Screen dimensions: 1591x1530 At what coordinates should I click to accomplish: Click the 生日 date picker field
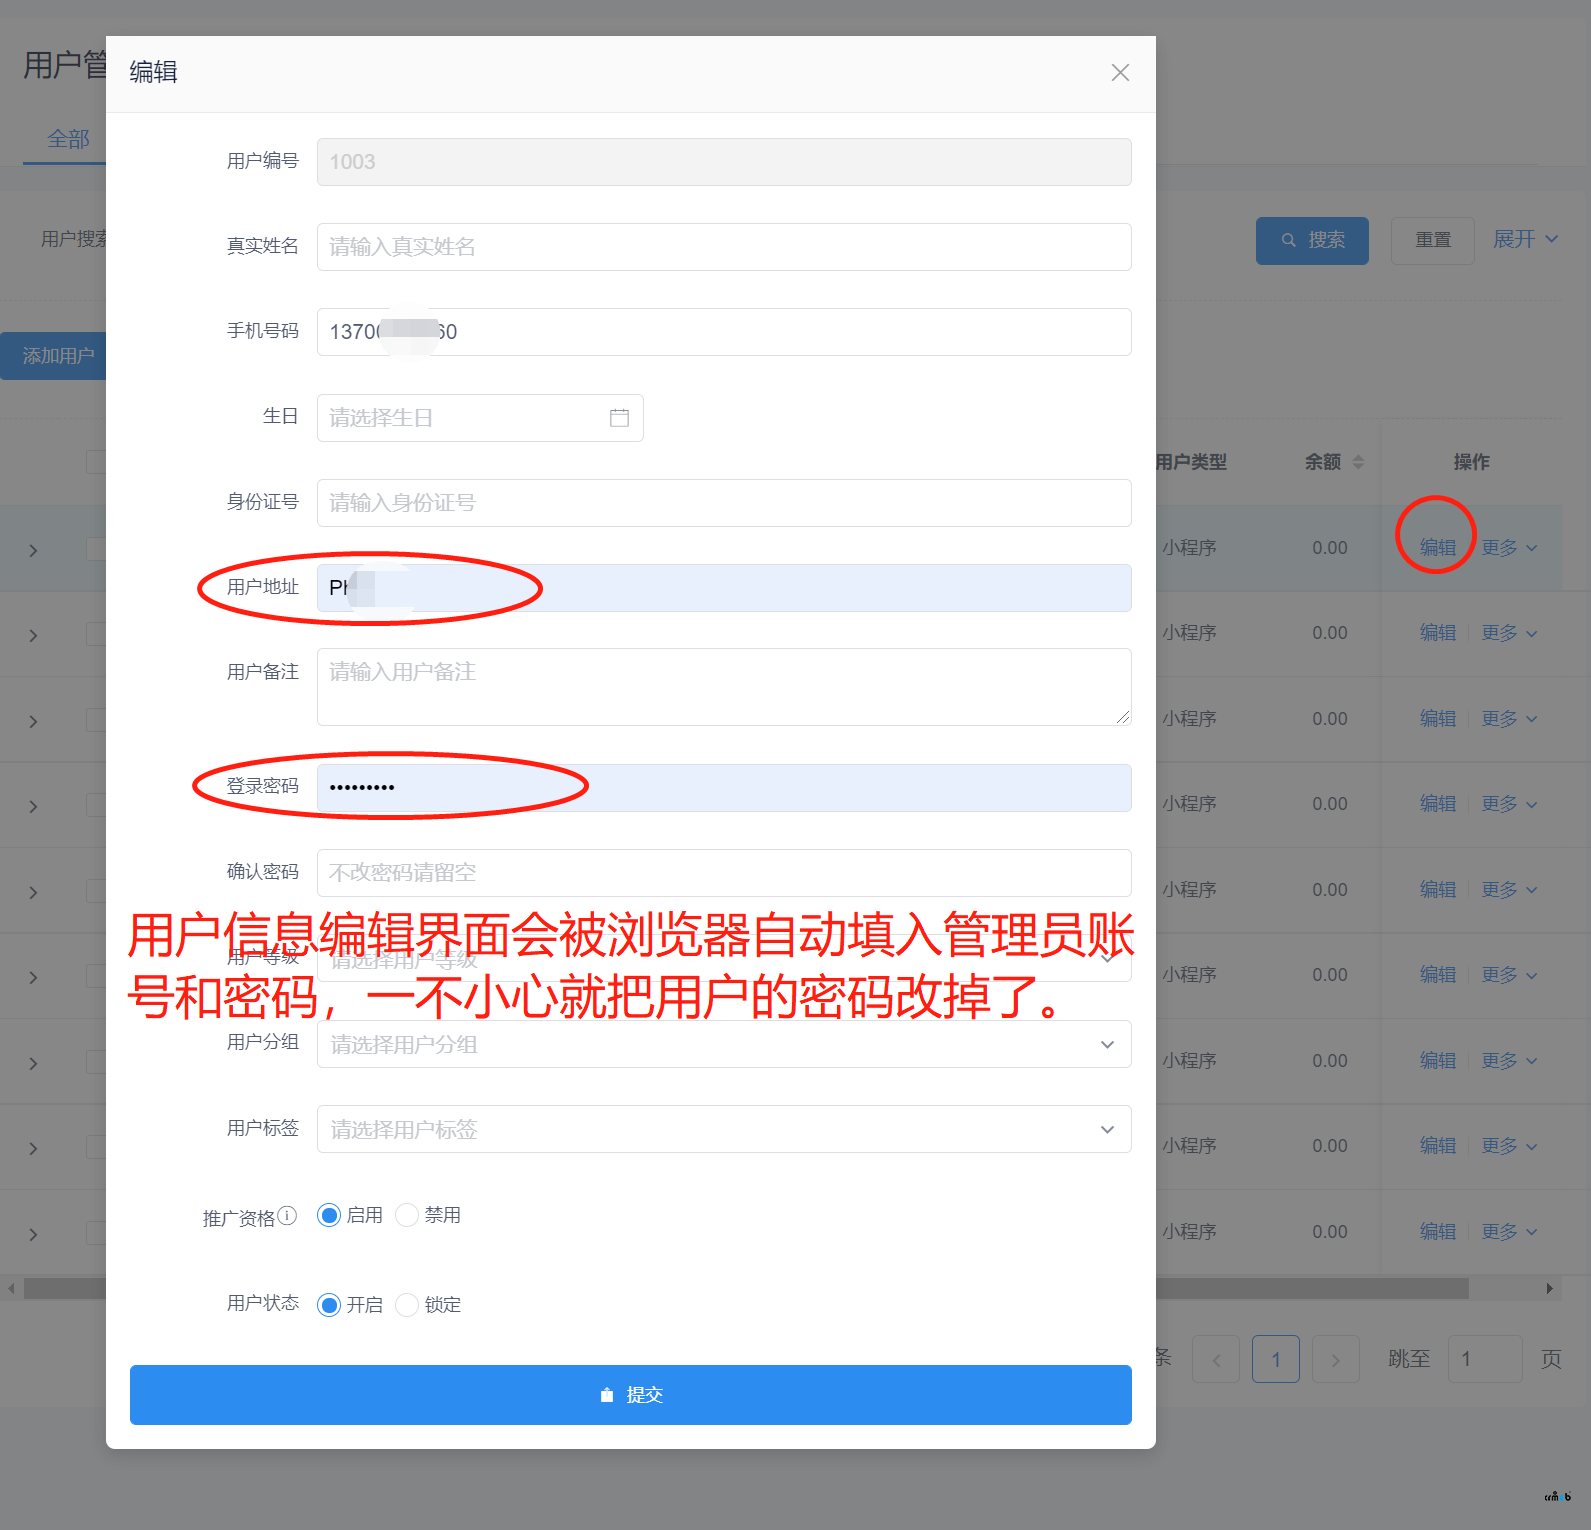pyautogui.click(x=480, y=418)
